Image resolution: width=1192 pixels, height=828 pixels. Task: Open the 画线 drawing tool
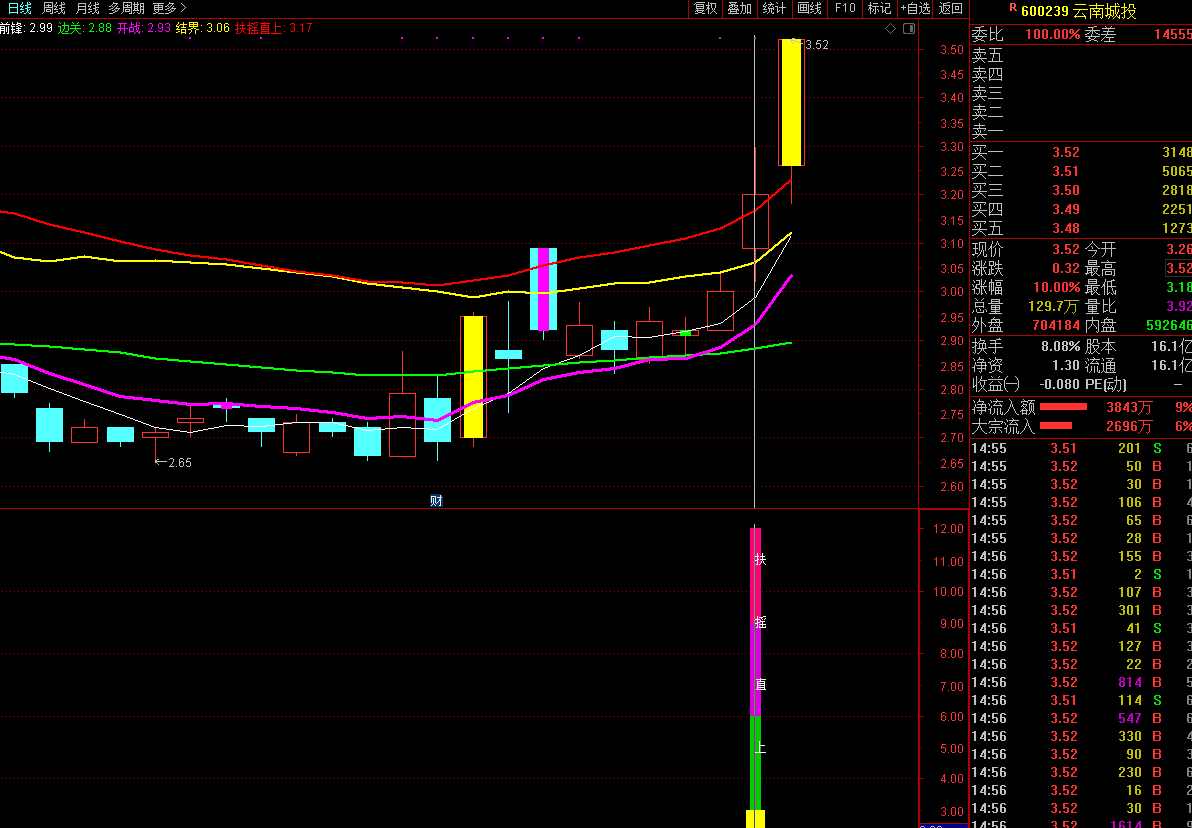(x=809, y=9)
